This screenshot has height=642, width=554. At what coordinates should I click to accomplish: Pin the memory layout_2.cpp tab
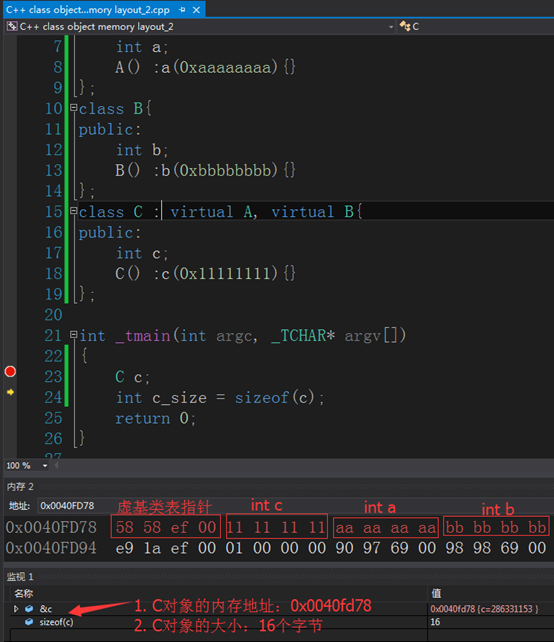tap(182, 10)
